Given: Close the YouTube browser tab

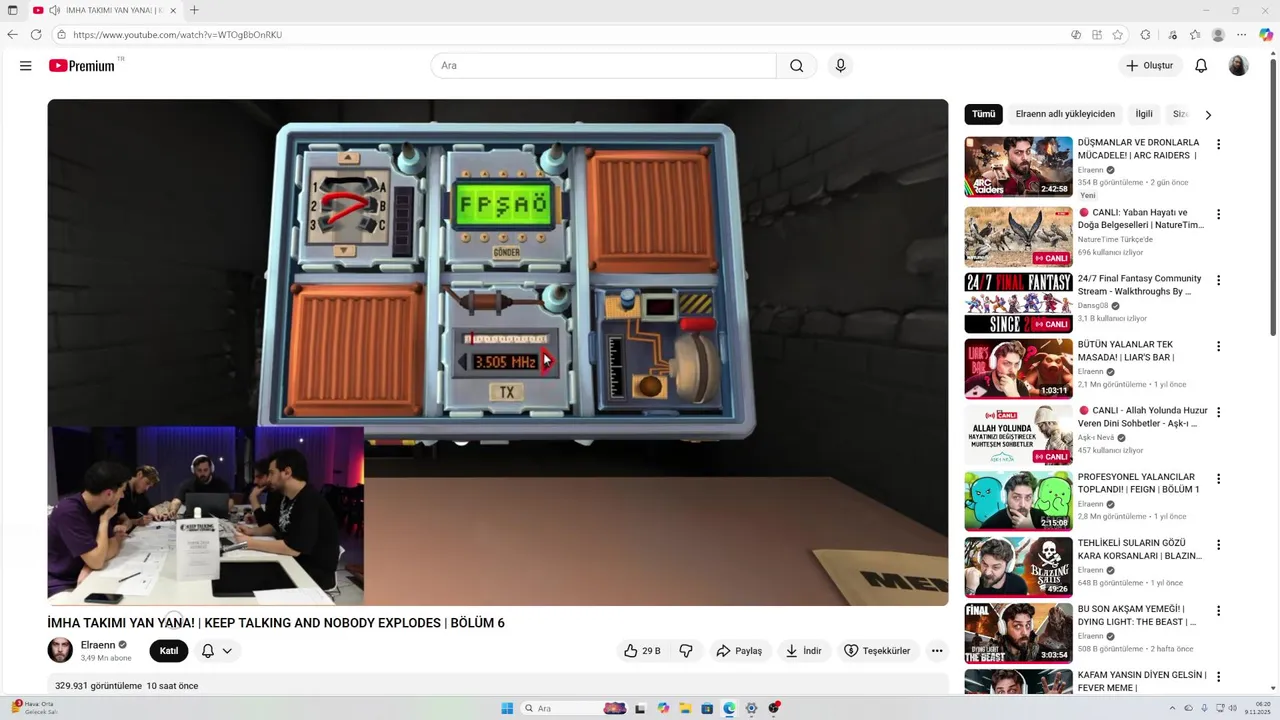Looking at the screenshot, I should [173, 10].
